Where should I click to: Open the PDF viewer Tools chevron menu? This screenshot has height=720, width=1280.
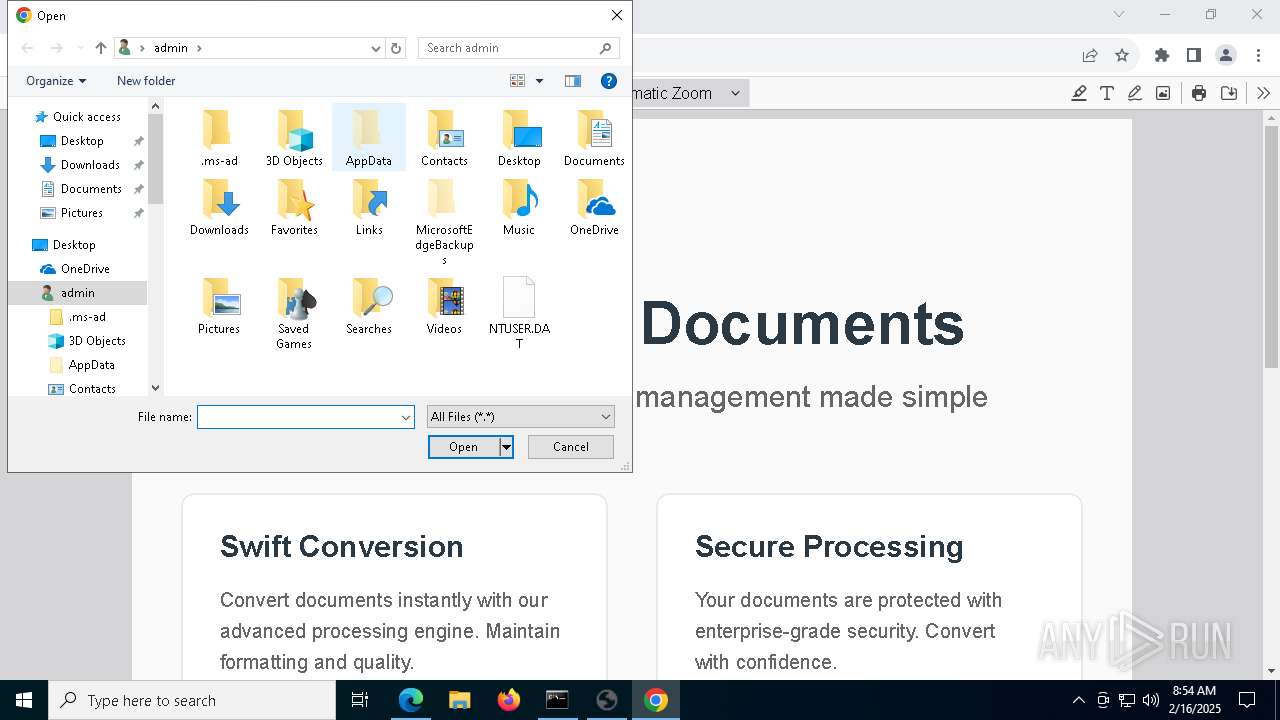[x=1263, y=93]
